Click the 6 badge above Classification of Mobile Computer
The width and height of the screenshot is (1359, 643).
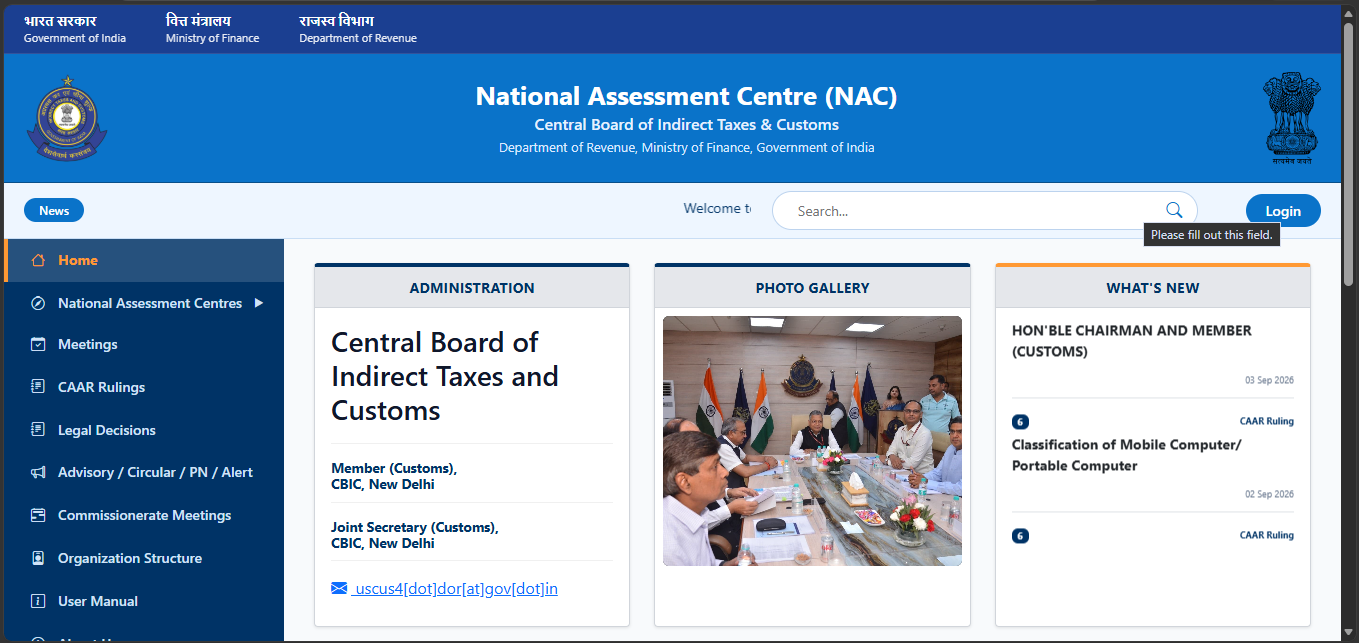coord(1020,422)
